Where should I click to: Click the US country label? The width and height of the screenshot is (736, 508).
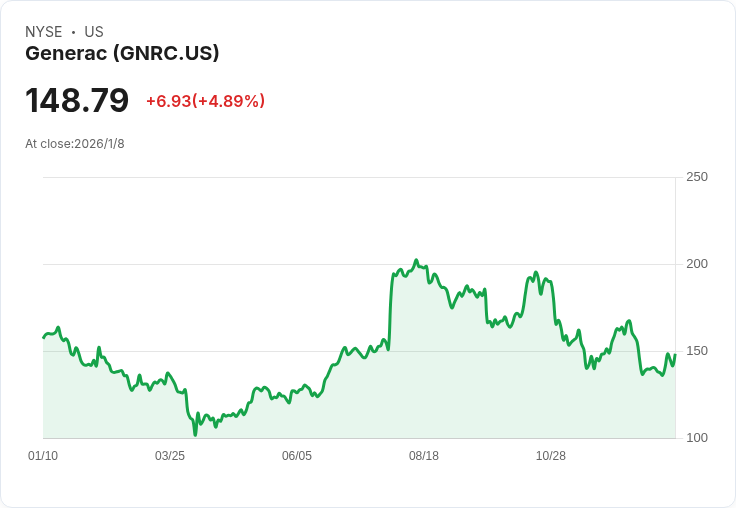click(94, 32)
